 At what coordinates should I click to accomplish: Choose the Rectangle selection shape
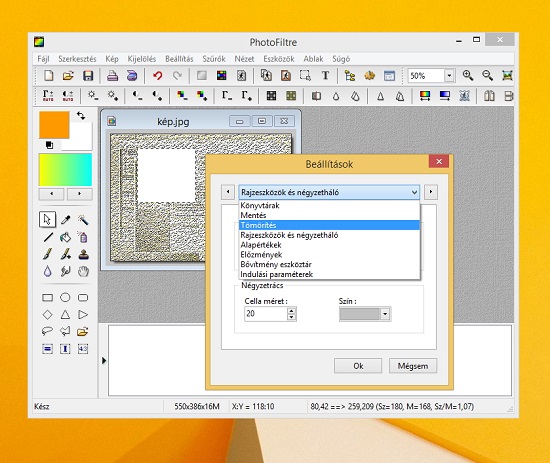pyautogui.click(x=47, y=298)
